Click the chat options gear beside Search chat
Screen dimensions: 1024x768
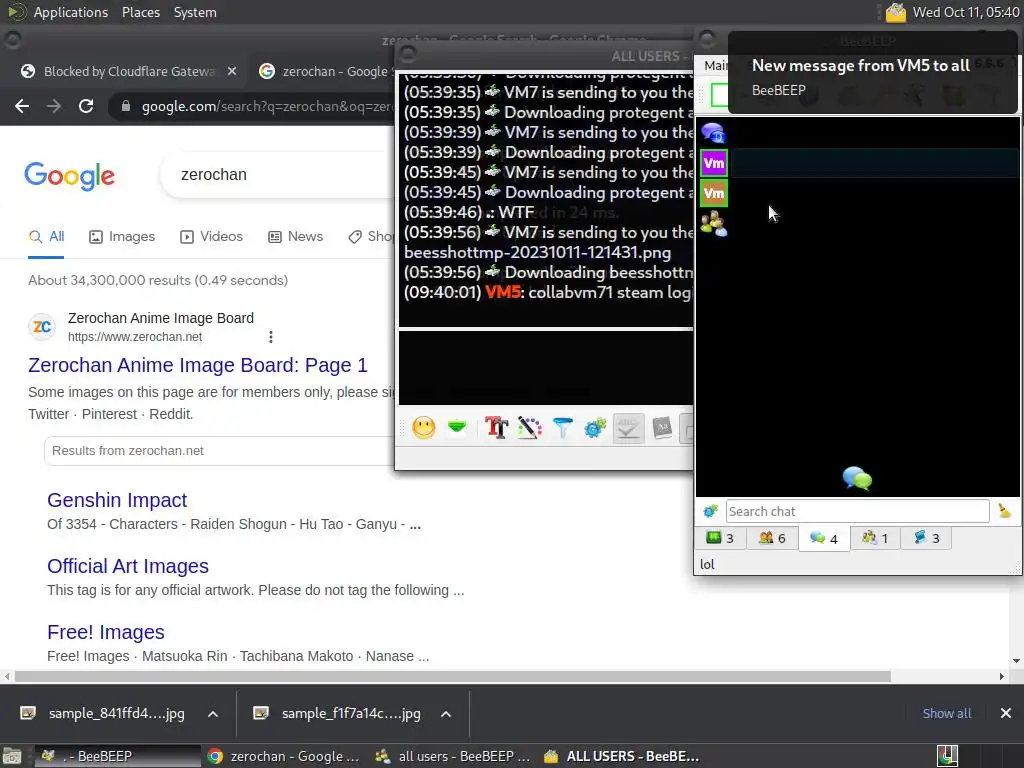[x=711, y=511]
